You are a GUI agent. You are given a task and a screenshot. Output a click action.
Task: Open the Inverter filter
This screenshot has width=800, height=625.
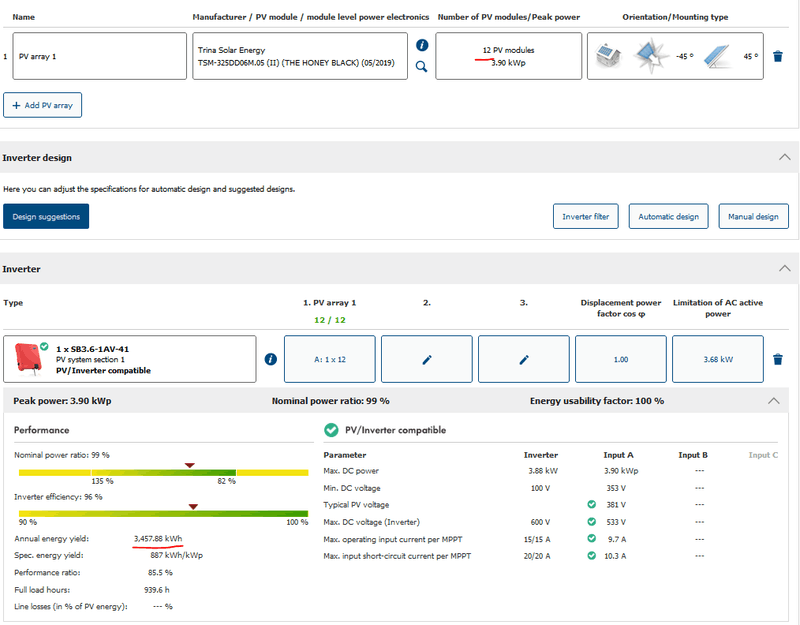pos(586,216)
